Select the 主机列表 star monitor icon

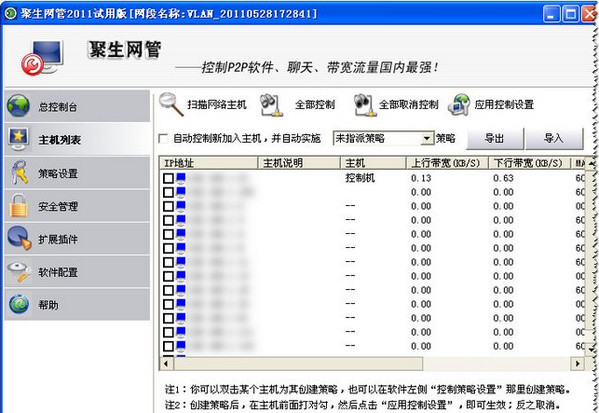pyautogui.click(x=18, y=139)
